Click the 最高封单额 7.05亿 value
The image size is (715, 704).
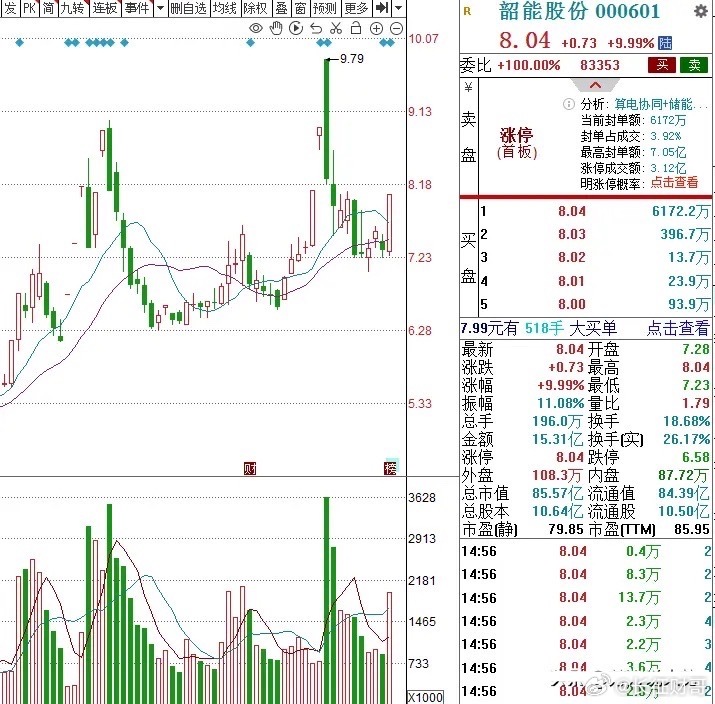point(668,152)
